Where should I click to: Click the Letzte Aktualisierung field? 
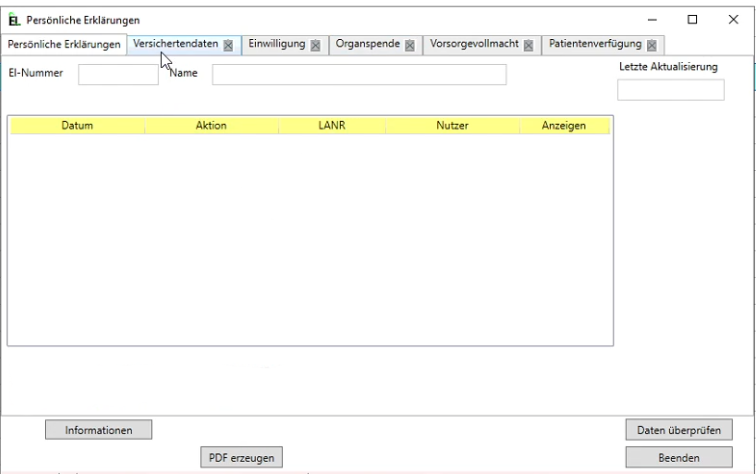tap(670, 90)
